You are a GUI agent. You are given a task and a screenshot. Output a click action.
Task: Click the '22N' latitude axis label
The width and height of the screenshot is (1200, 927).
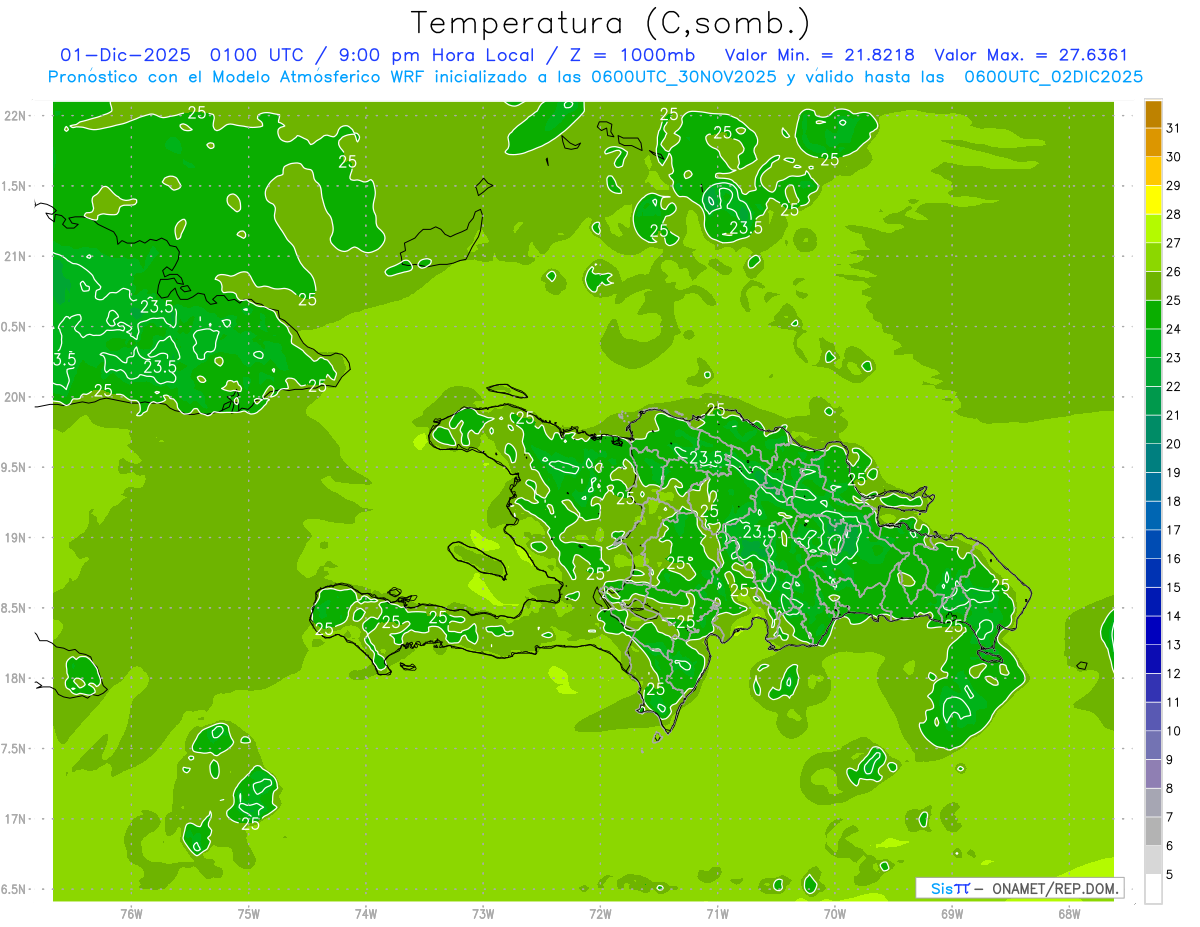(x=16, y=116)
